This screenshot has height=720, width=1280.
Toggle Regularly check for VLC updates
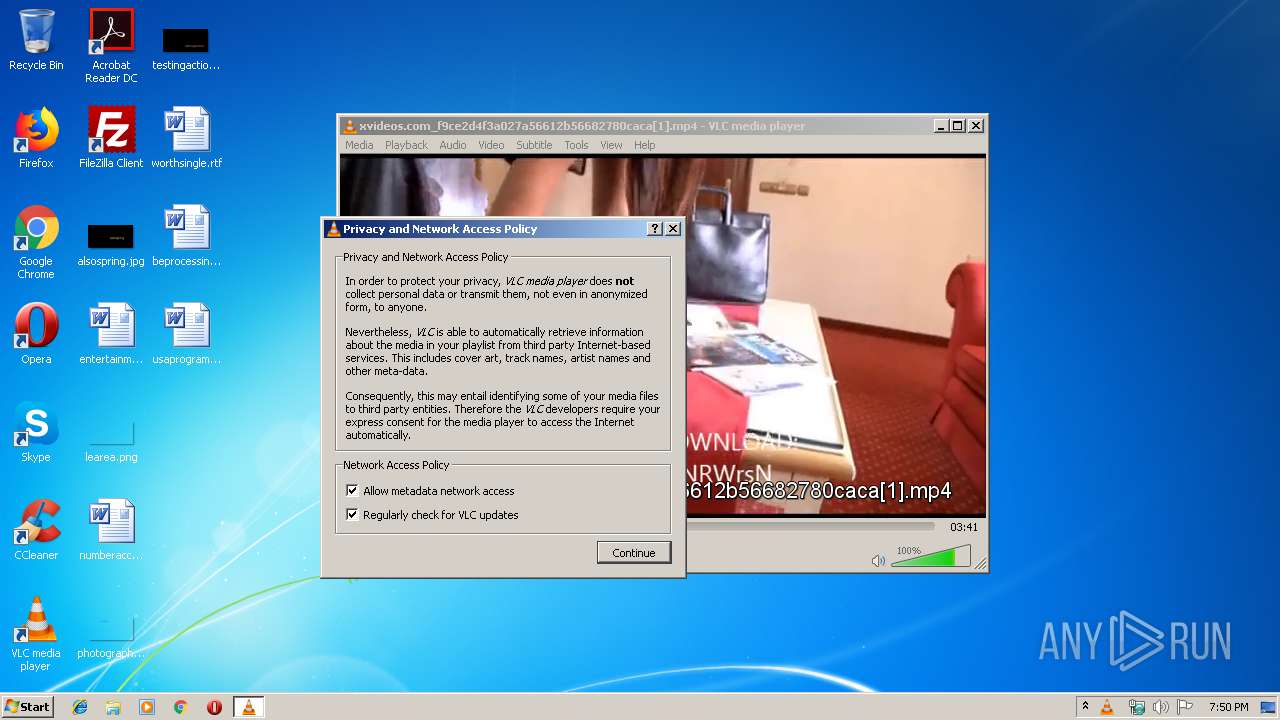(x=352, y=515)
